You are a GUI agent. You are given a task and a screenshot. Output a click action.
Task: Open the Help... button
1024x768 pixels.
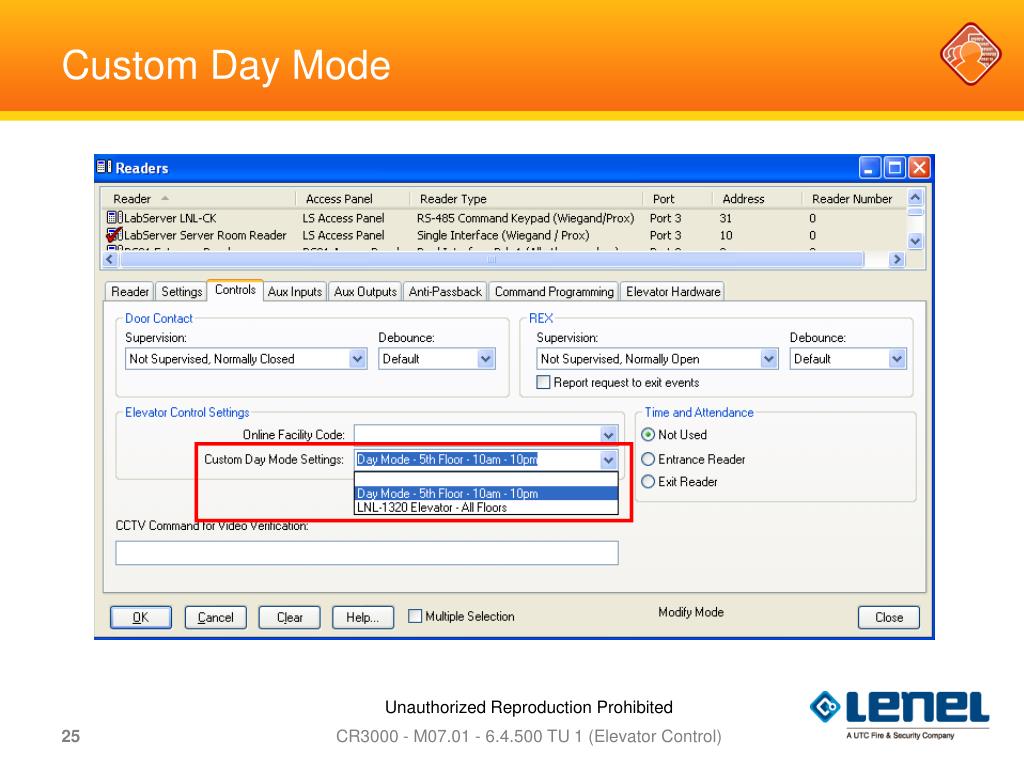pos(363,617)
